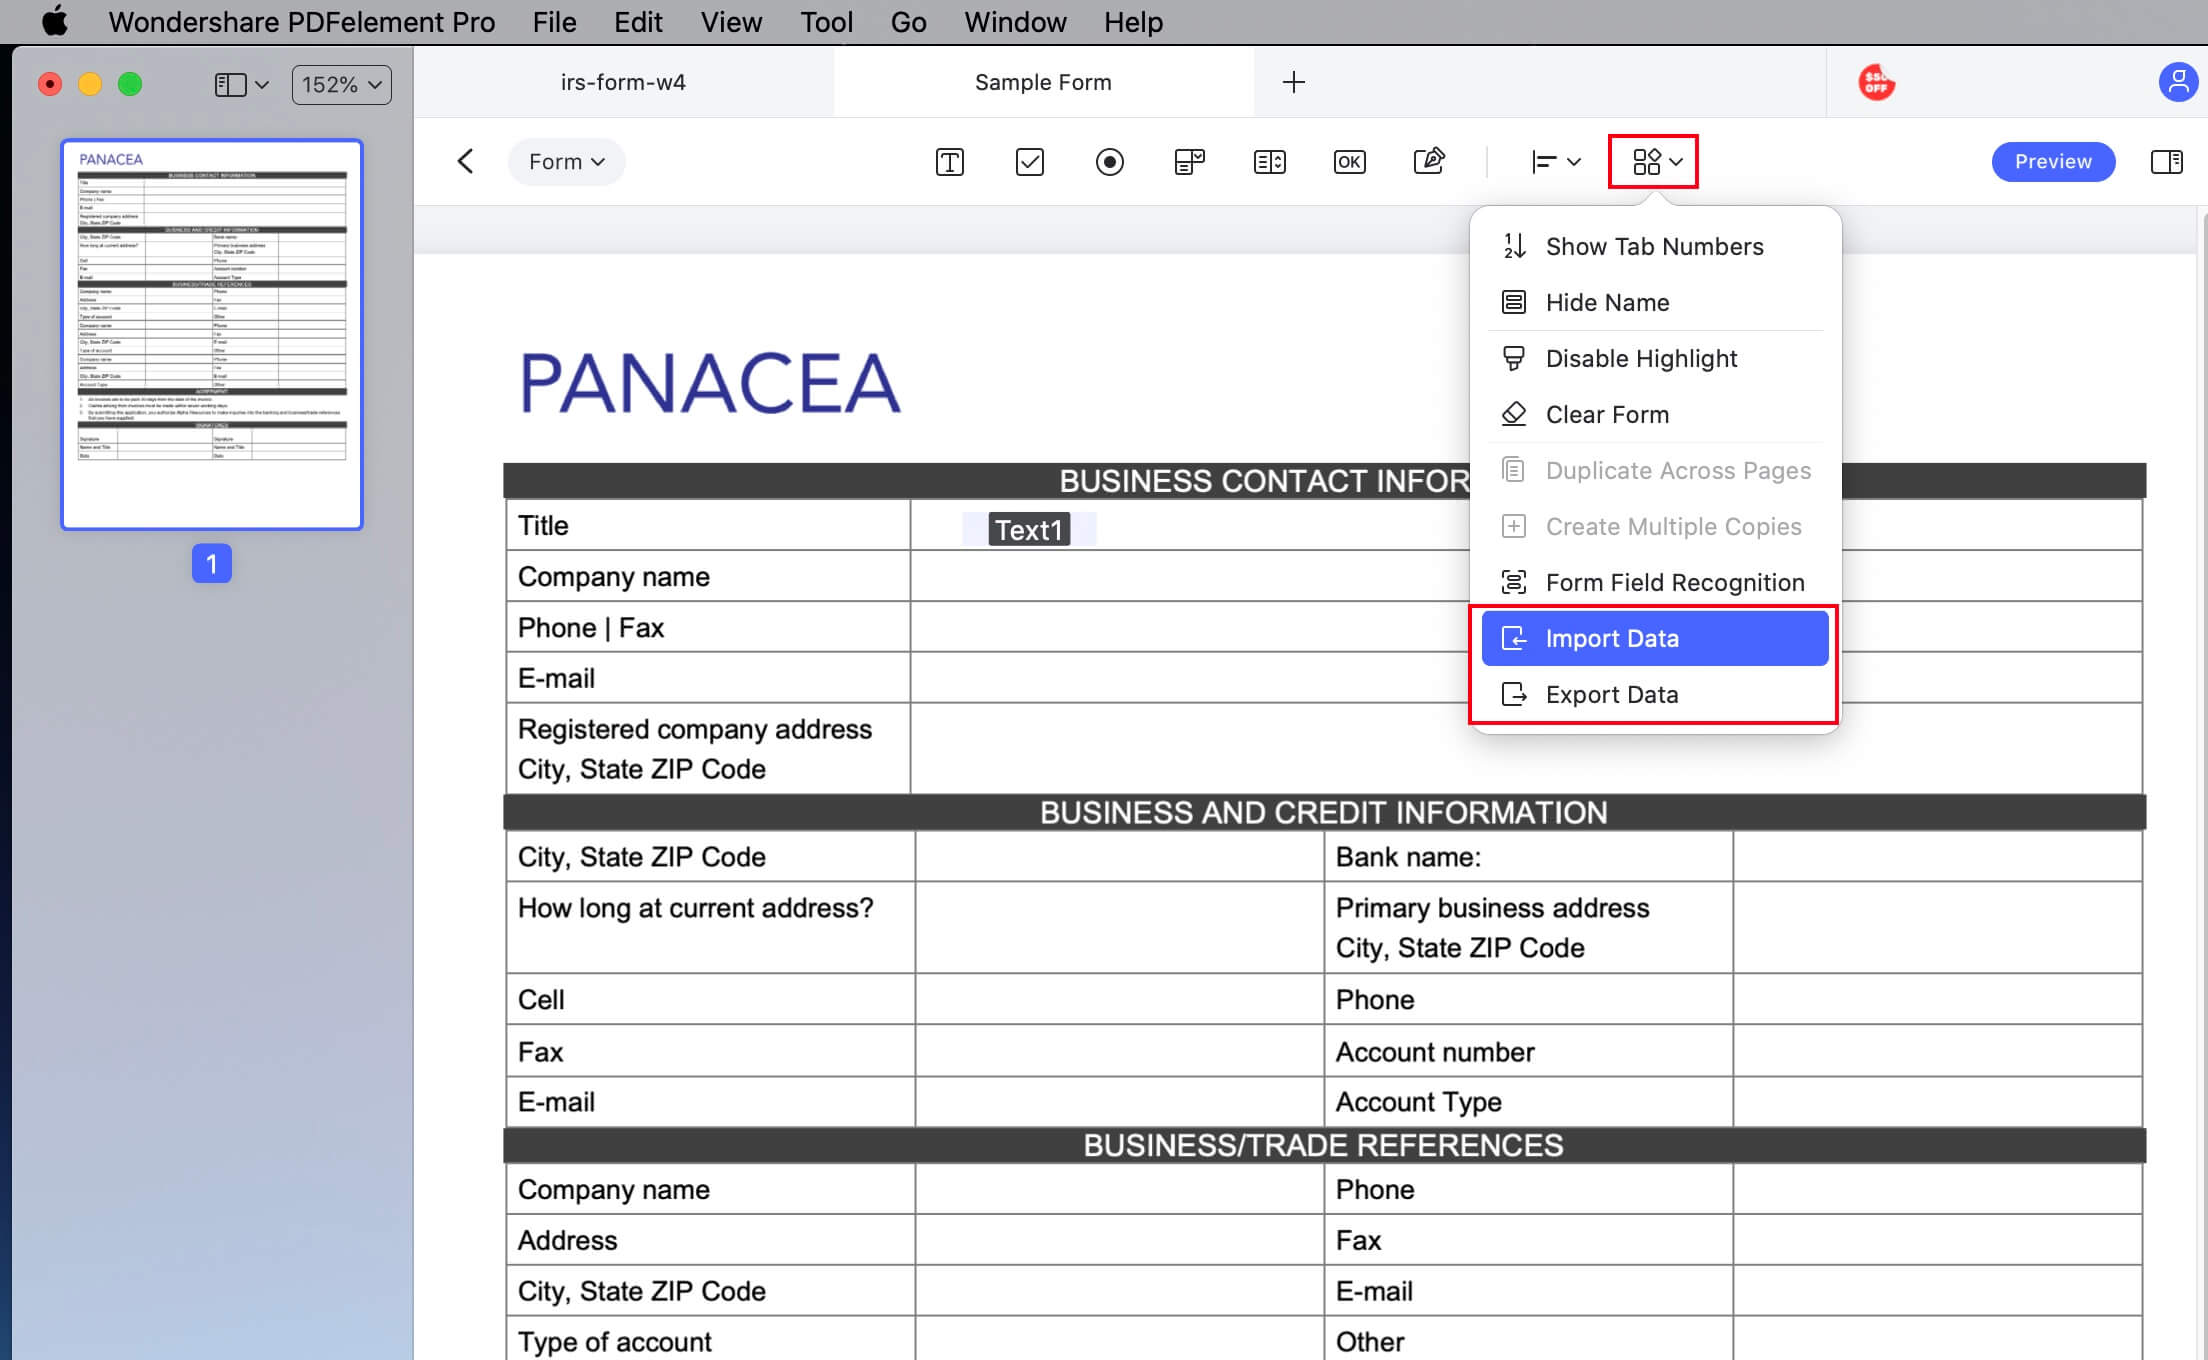Click the Create Multiple Copies entry
This screenshot has width=2208, height=1360.
pos(1655,526)
